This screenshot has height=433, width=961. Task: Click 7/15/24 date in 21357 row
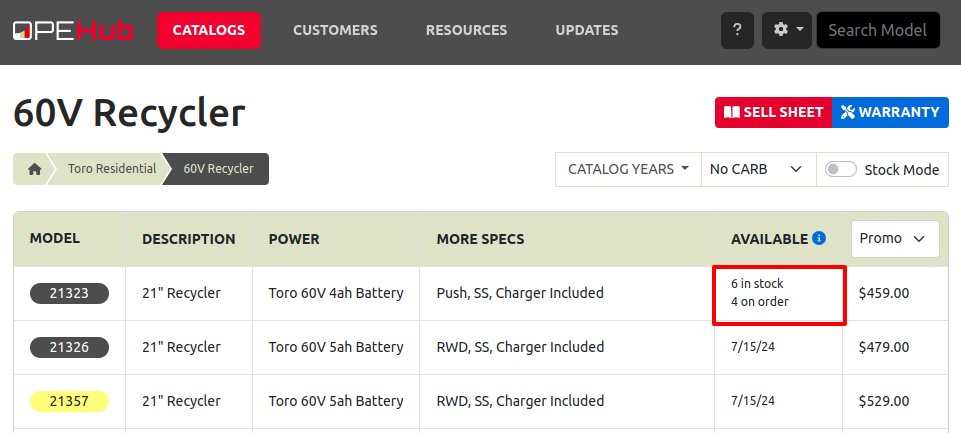753,400
